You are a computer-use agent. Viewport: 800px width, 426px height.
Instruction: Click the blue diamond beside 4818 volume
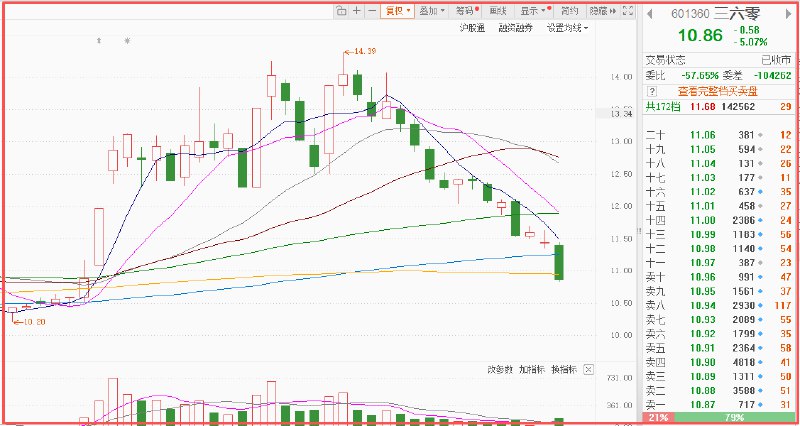[761, 363]
